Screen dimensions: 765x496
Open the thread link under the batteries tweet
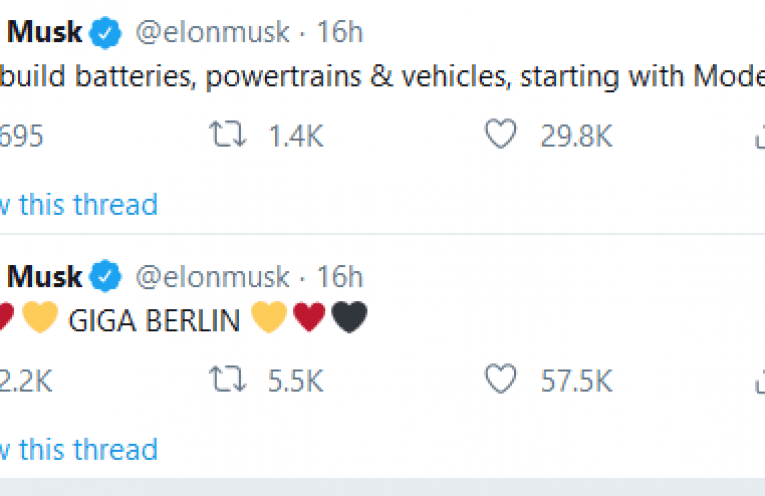coord(79,204)
